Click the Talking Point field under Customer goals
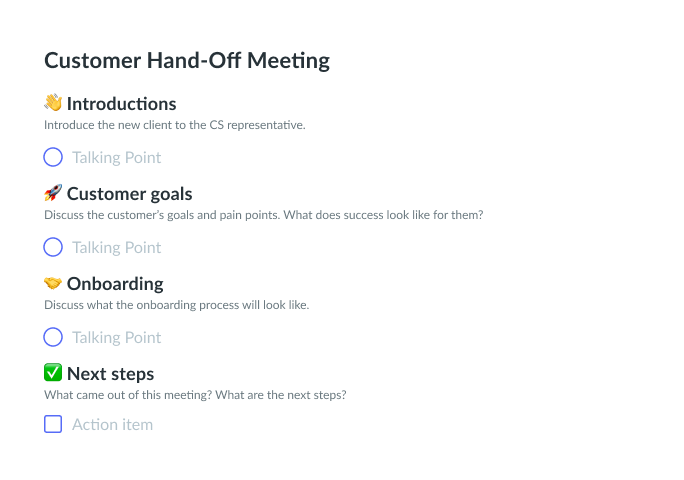The height and width of the screenshot is (480, 684). point(116,247)
